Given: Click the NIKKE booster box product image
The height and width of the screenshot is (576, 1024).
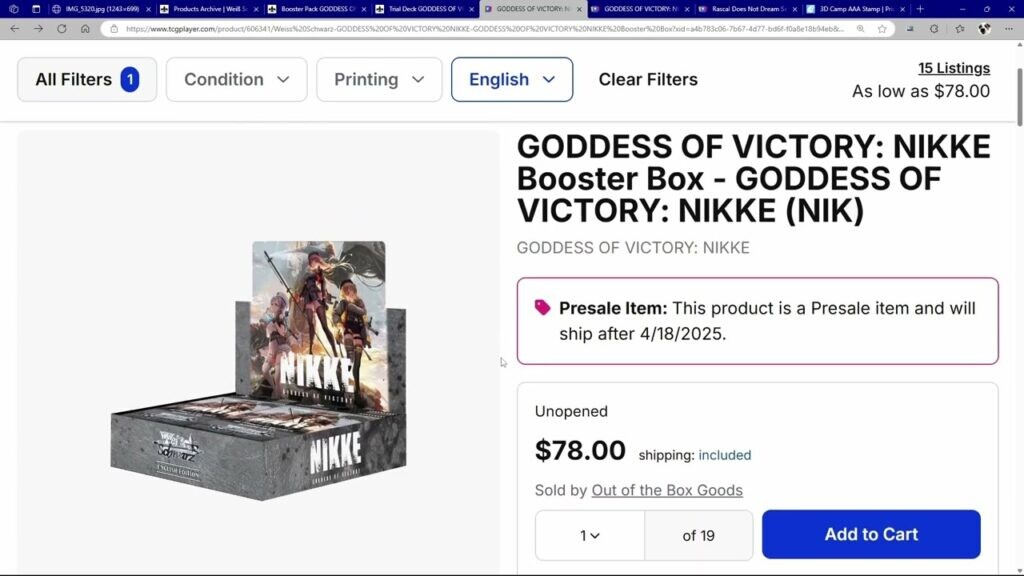Looking at the screenshot, I should (259, 370).
